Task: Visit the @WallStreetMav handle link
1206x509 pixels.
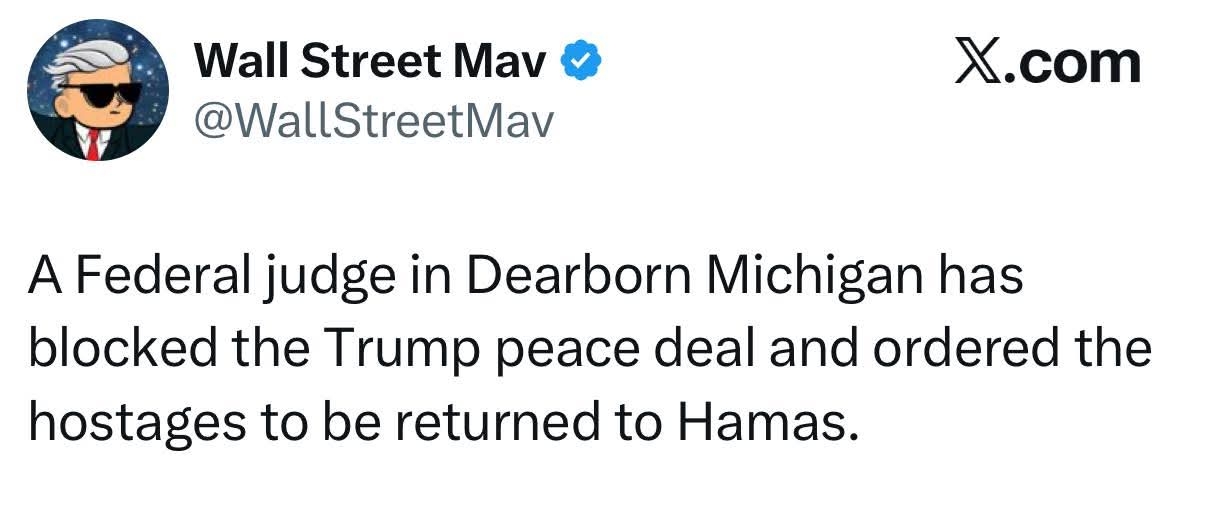Action: click(x=373, y=122)
